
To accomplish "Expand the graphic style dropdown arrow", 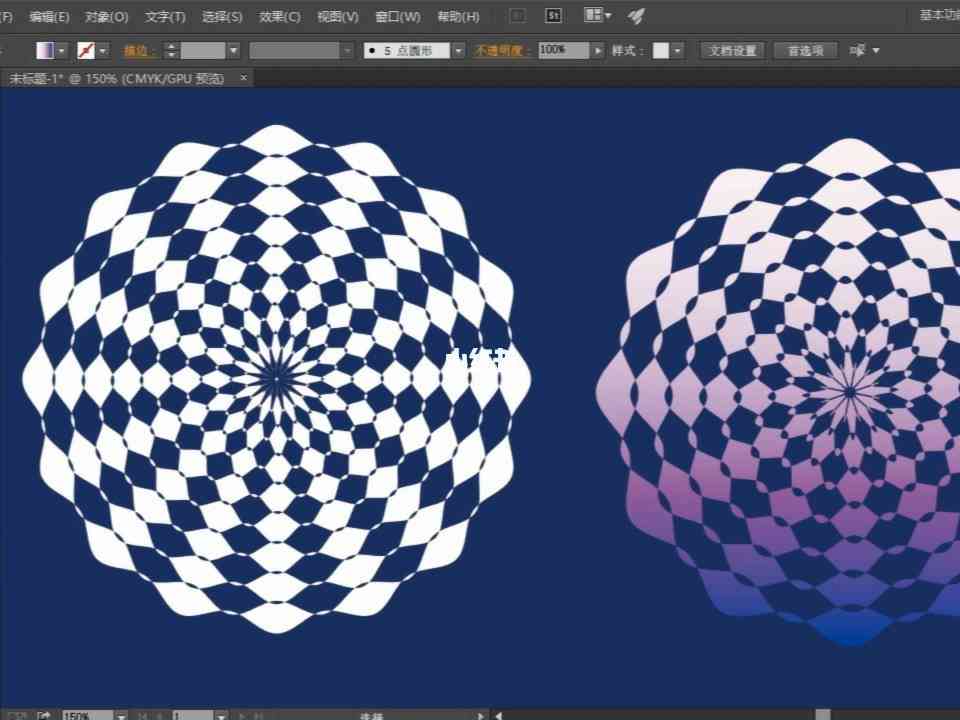I will point(677,50).
